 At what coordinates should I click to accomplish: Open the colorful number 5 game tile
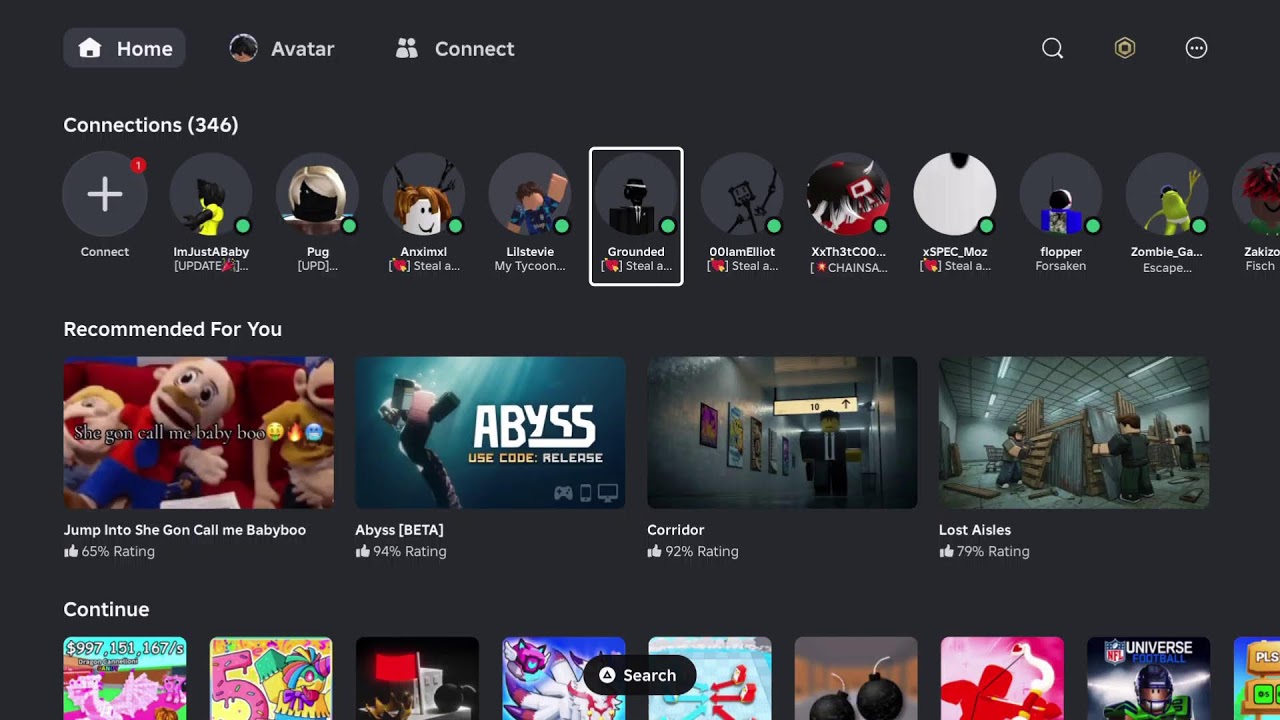tap(271, 678)
